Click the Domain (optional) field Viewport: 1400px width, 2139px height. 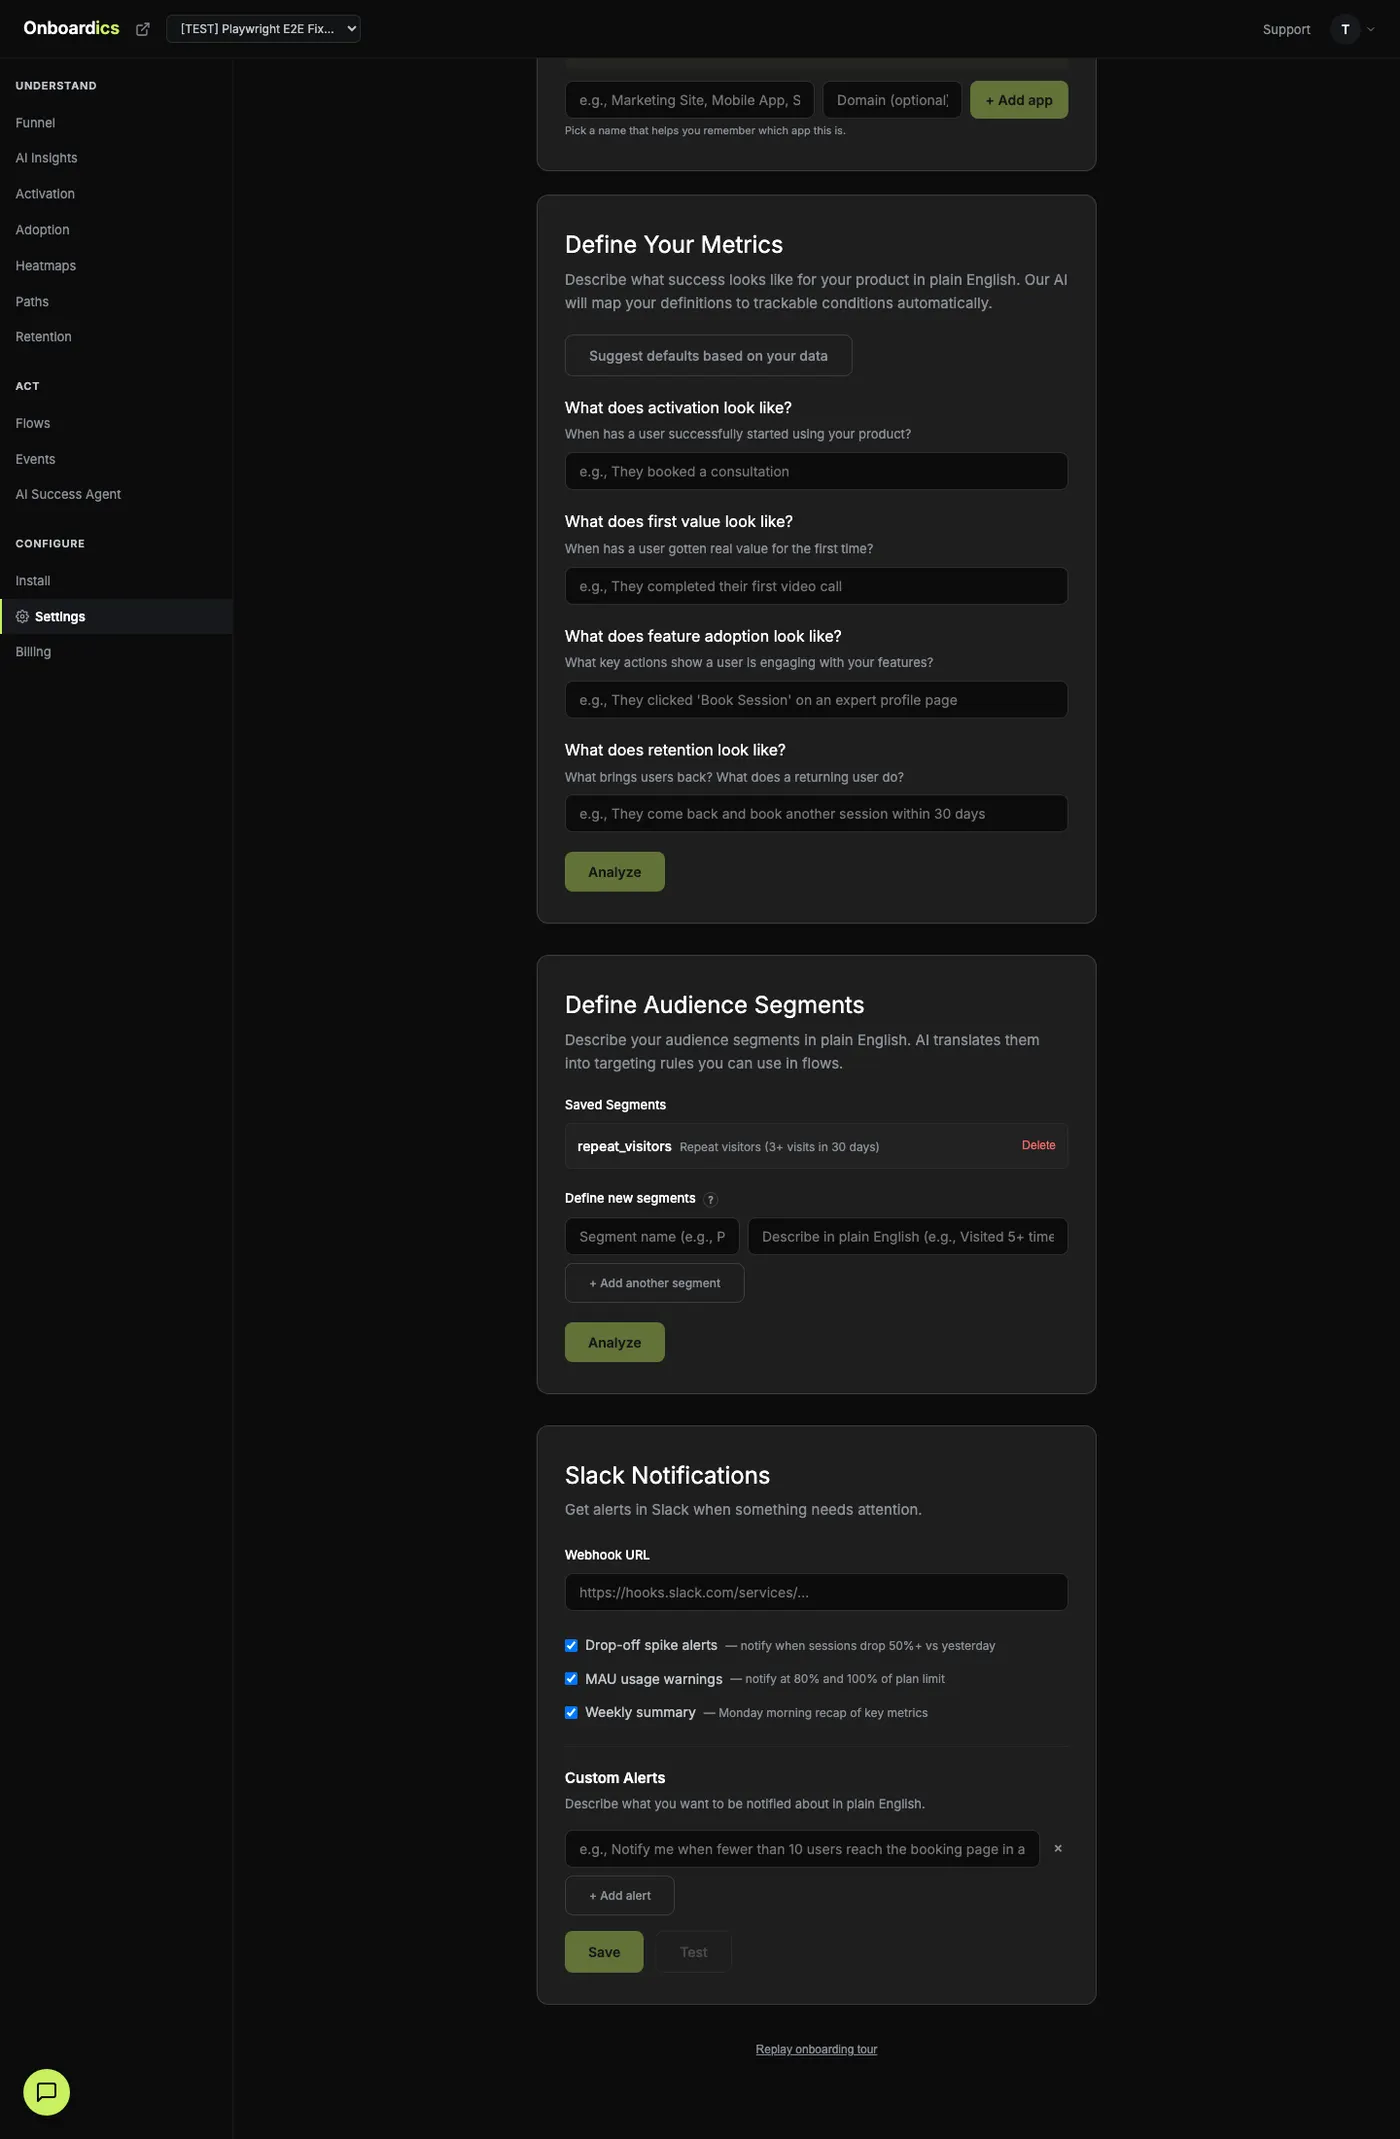(x=892, y=100)
